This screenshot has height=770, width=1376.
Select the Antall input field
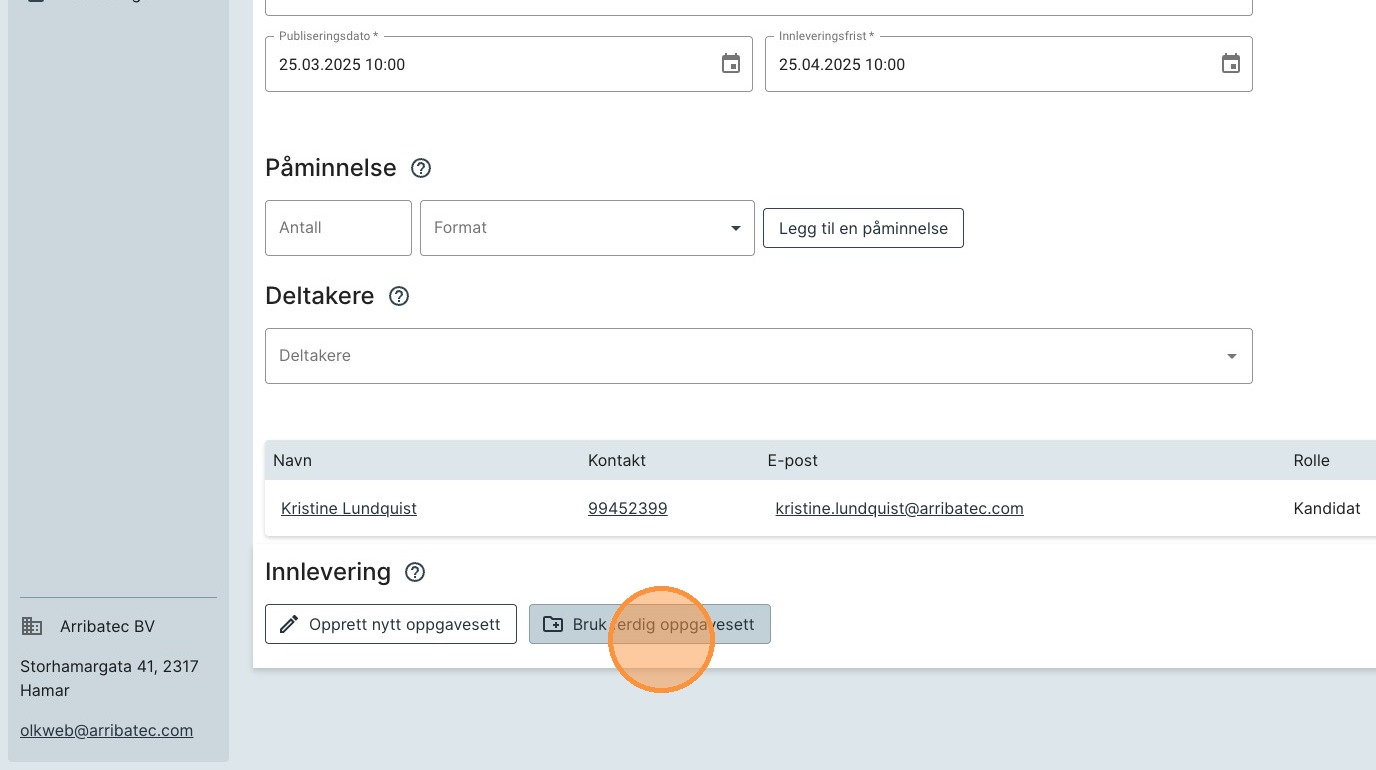coord(338,228)
